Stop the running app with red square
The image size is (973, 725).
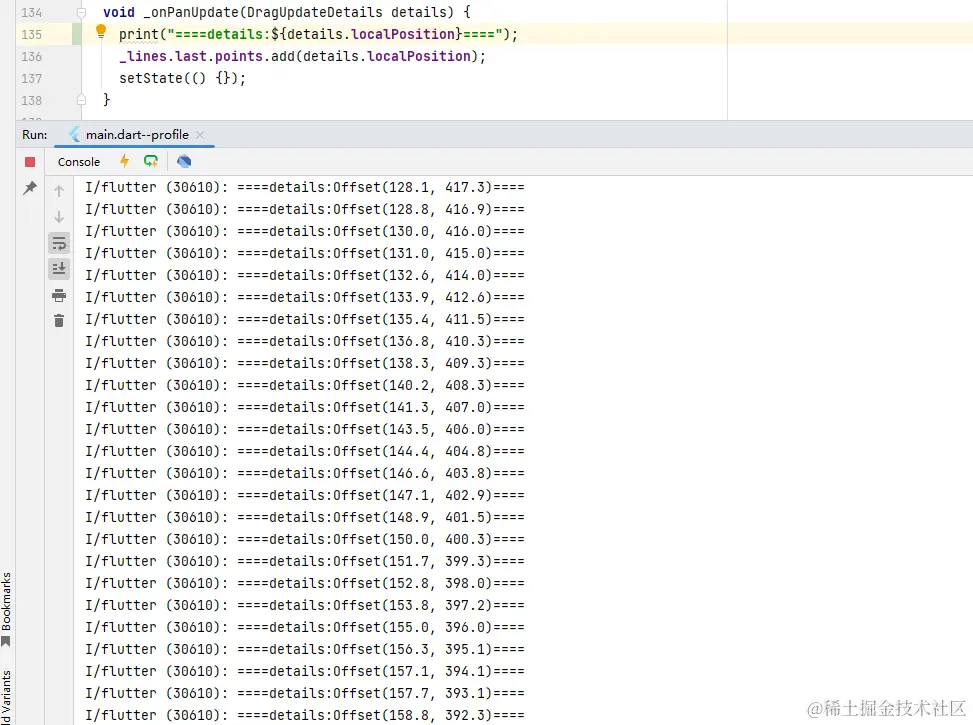click(30, 162)
